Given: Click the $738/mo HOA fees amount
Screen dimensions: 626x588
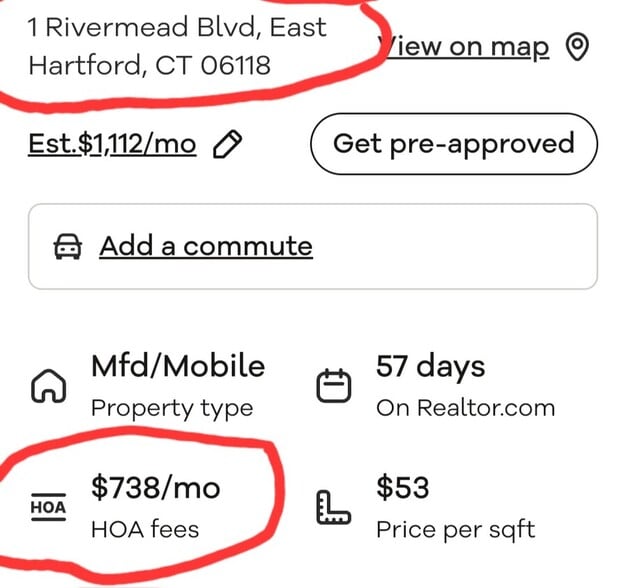Looking at the screenshot, I should pyautogui.click(x=155, y=488).
